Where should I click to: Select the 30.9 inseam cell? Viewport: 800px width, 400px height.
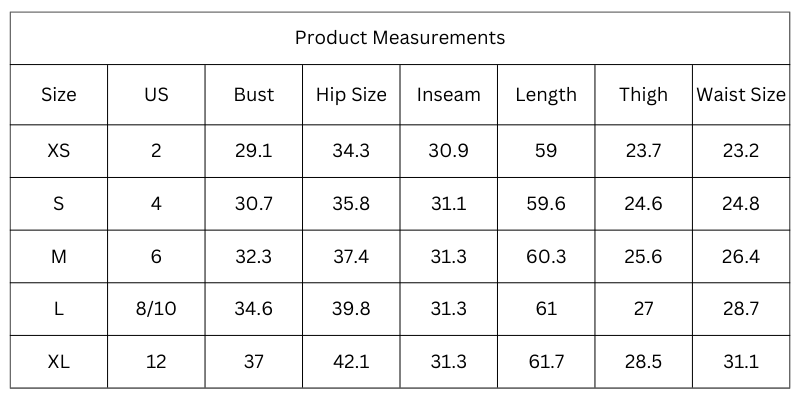click(x=448, y=151)
